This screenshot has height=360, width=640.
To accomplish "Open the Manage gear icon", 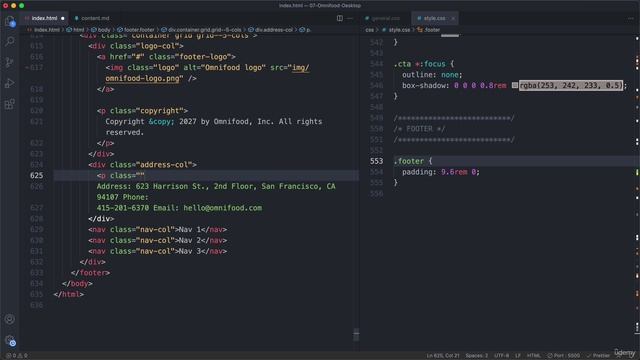I will (10, 340).
